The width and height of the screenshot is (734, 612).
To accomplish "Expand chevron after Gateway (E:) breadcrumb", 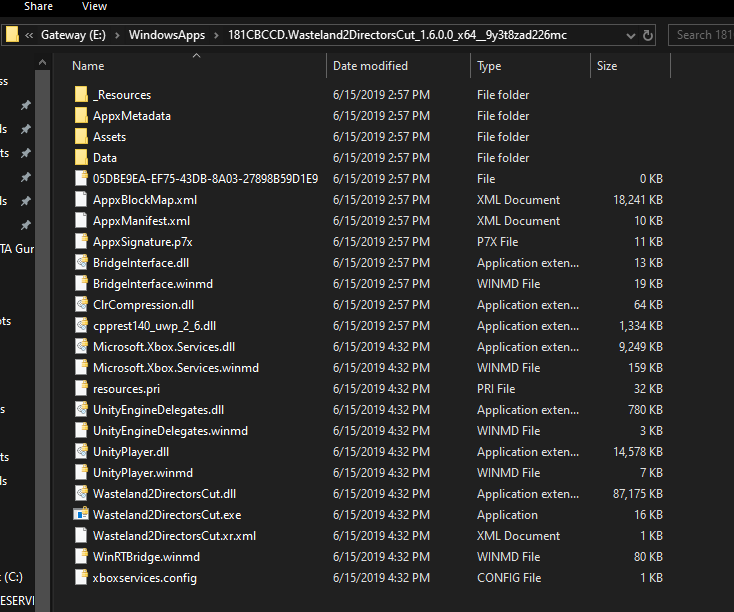I will (x=117, y=35).
